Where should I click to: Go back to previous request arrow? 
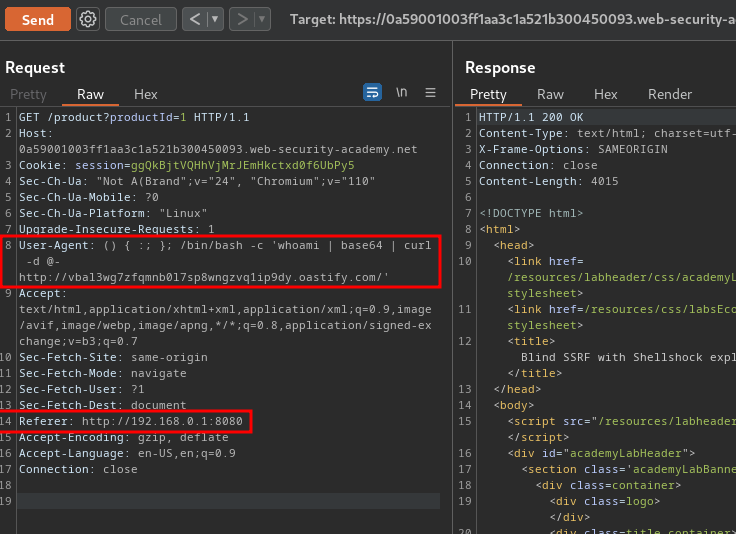tap(195, 19)
